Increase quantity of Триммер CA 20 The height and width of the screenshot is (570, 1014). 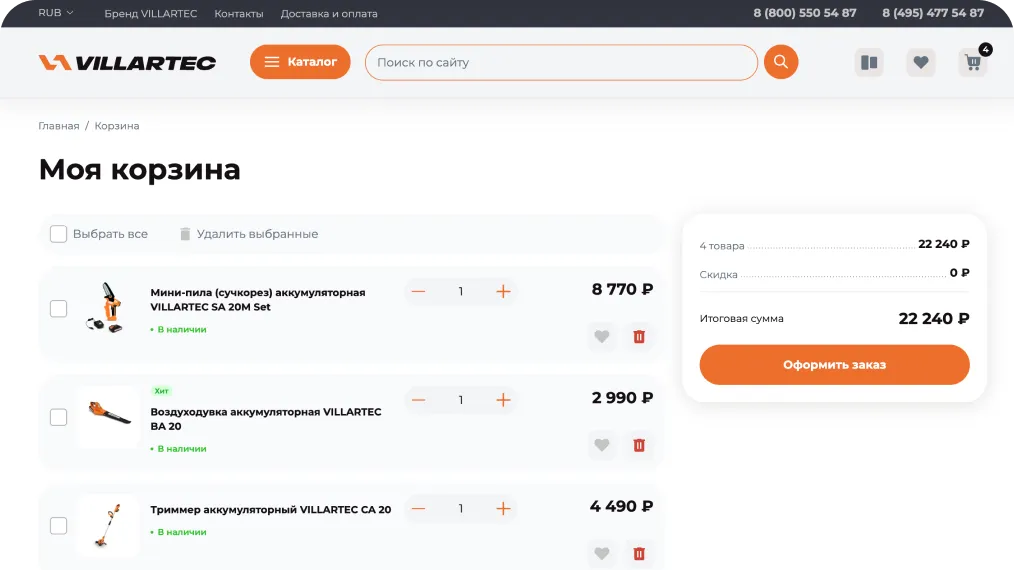click(x=503, y=509)
